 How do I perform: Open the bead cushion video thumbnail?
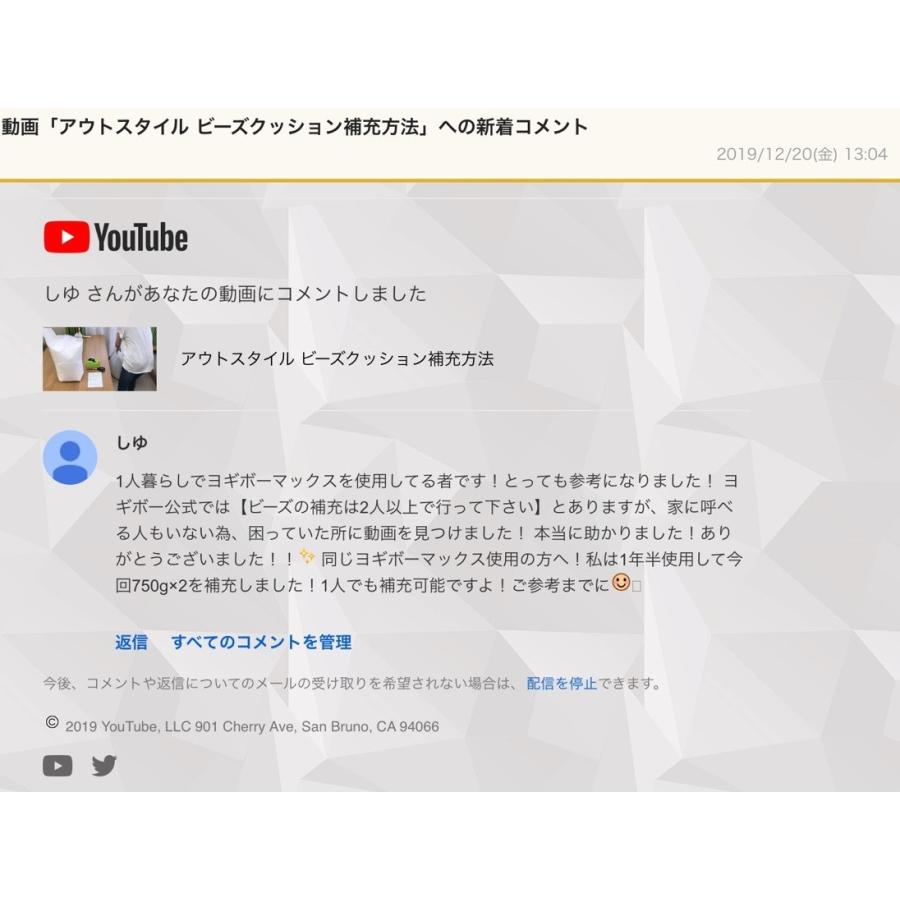pyautogui.click(x=100, y=359)
